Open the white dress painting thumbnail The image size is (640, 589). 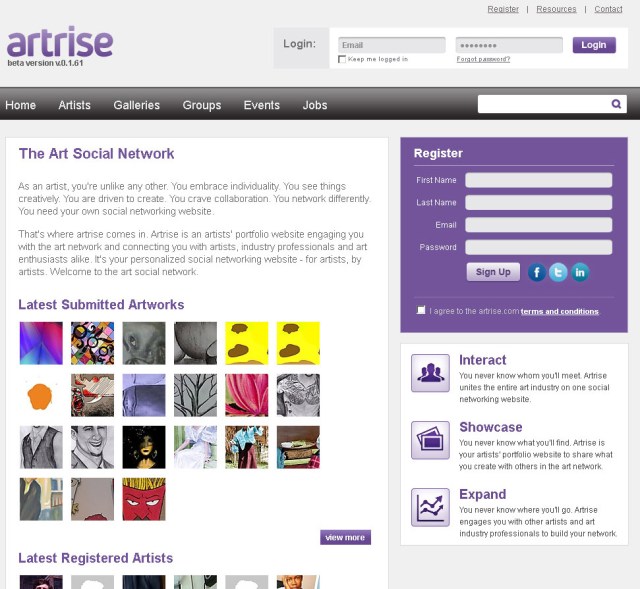[196, 447]
